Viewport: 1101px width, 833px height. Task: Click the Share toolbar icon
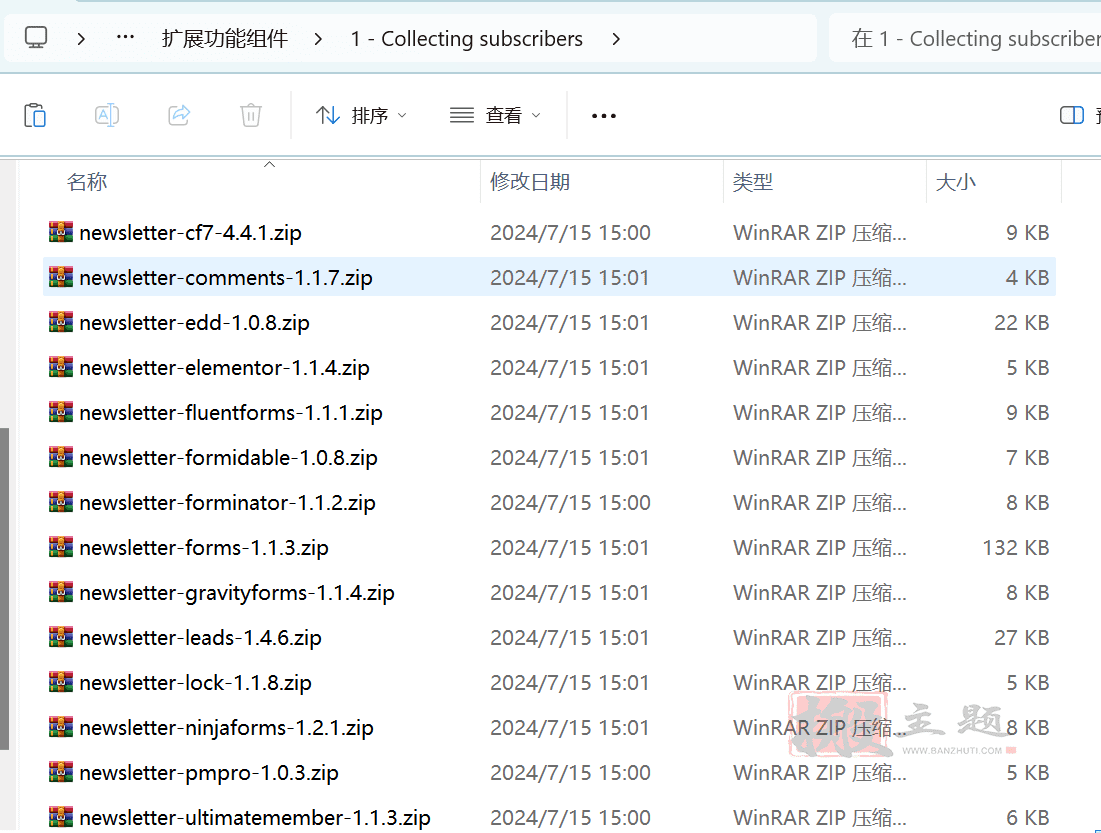(x=179, y=115)
